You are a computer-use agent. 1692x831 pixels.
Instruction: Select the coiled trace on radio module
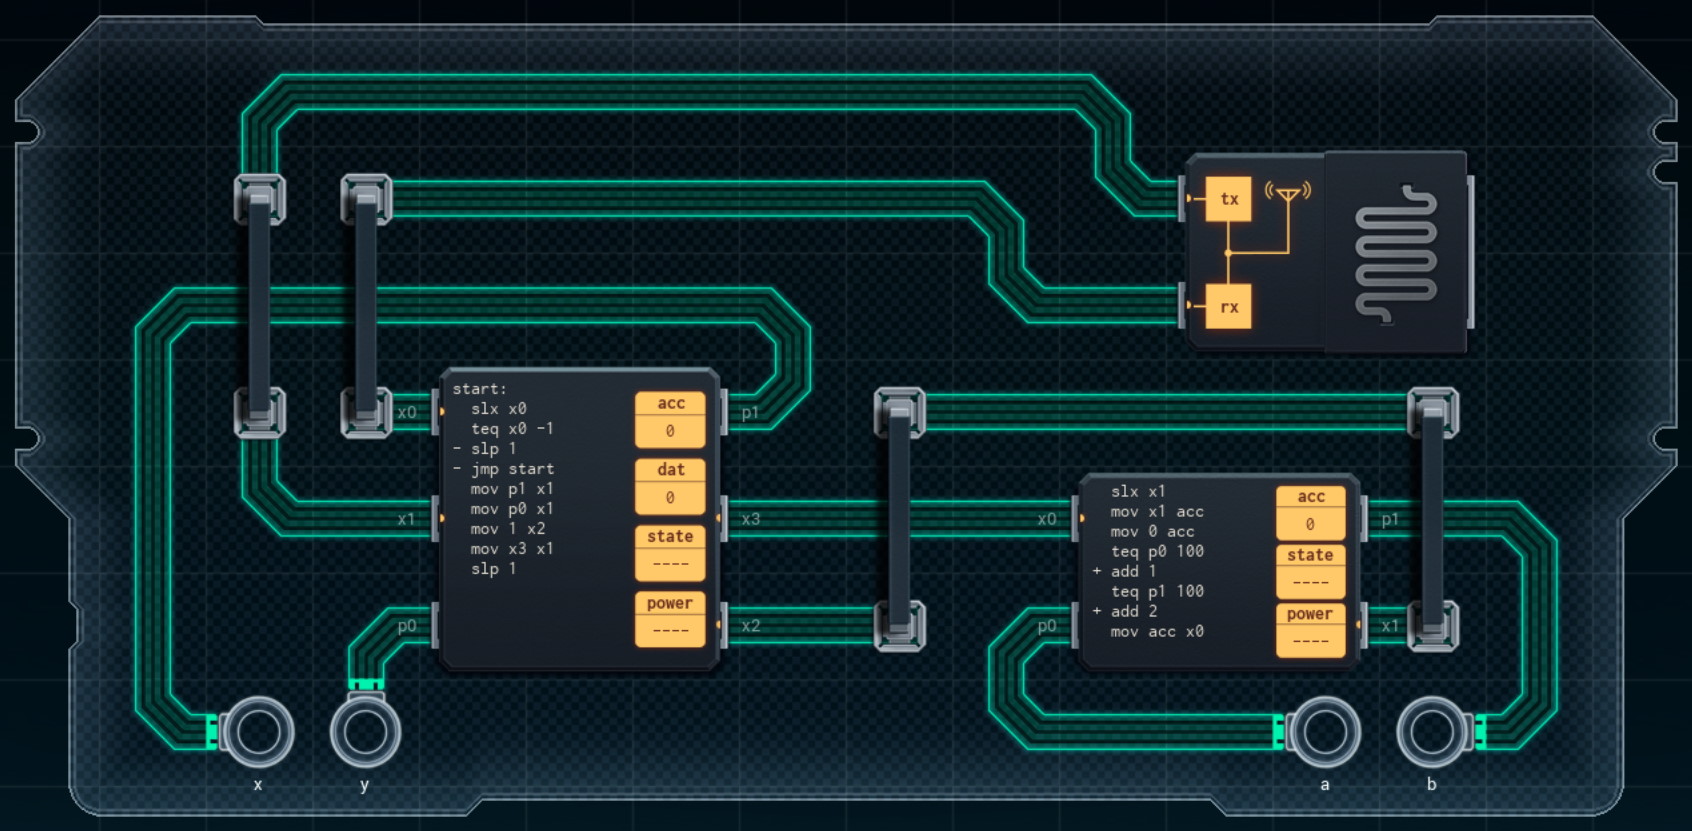pos(1396,254)
